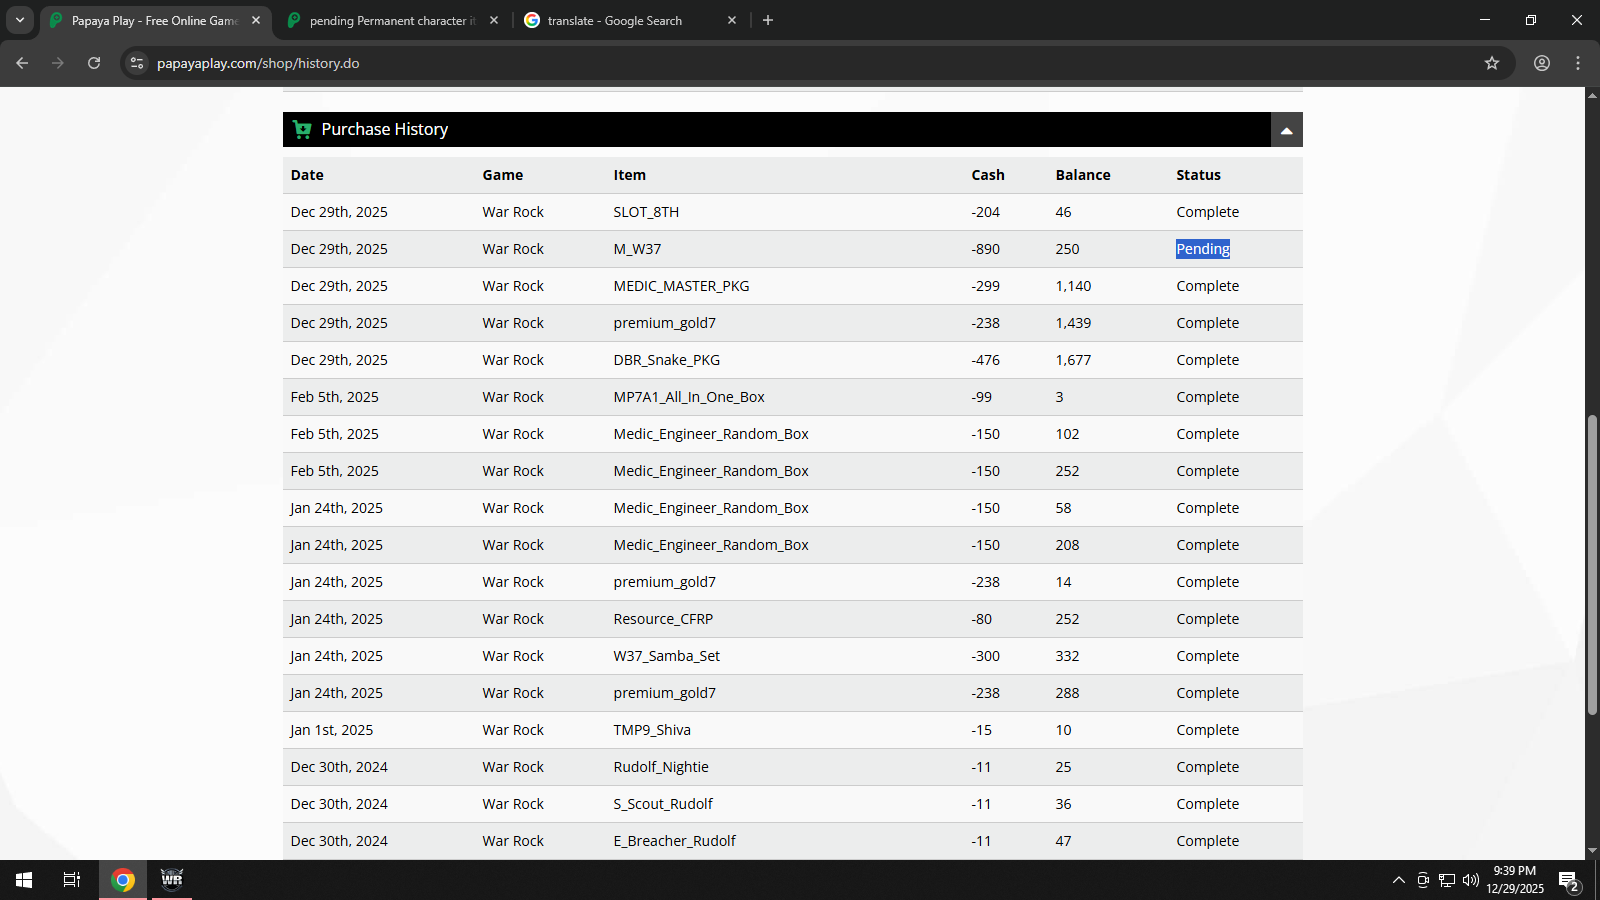Click the page vertical scrollbar thumb
The height and width of the screenshot is (900, 1600).
click(x=1591, y=565)
